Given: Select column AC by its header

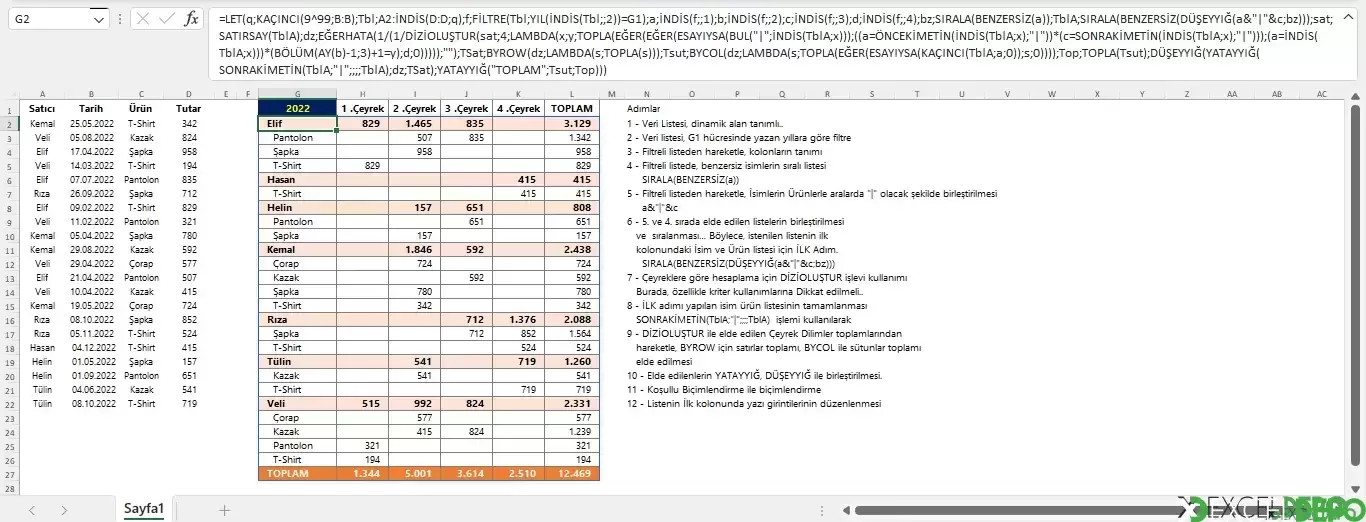Looking at the screenshot, I should pyautogui.click(x=1321, y=94).
